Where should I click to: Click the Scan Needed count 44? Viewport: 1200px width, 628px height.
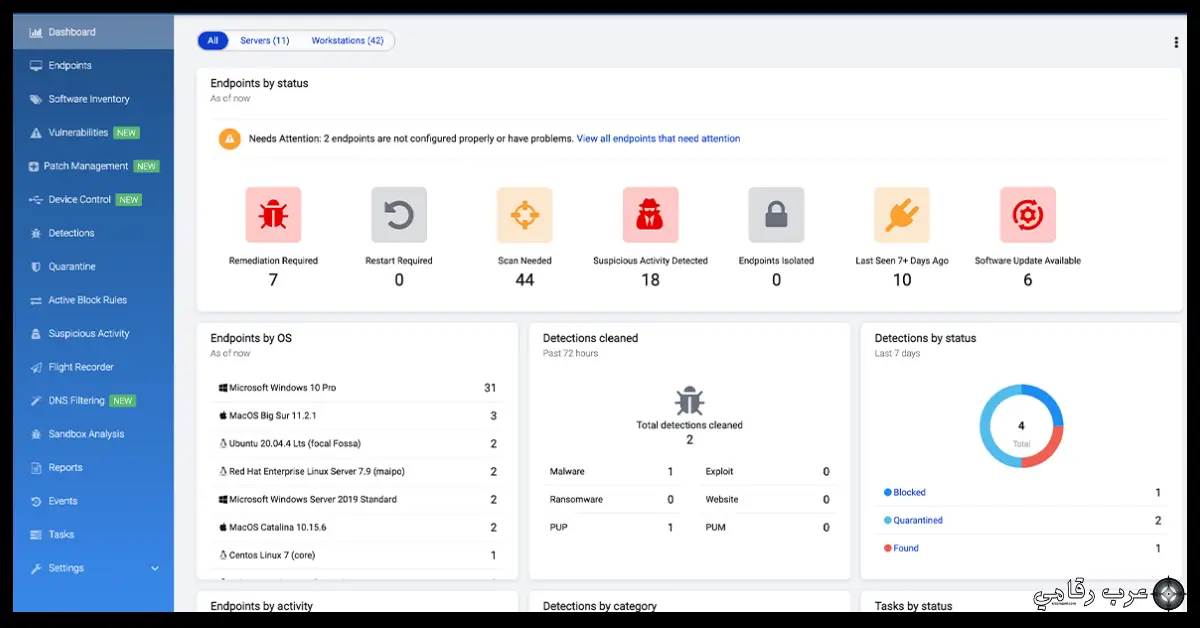pos(525,280)
